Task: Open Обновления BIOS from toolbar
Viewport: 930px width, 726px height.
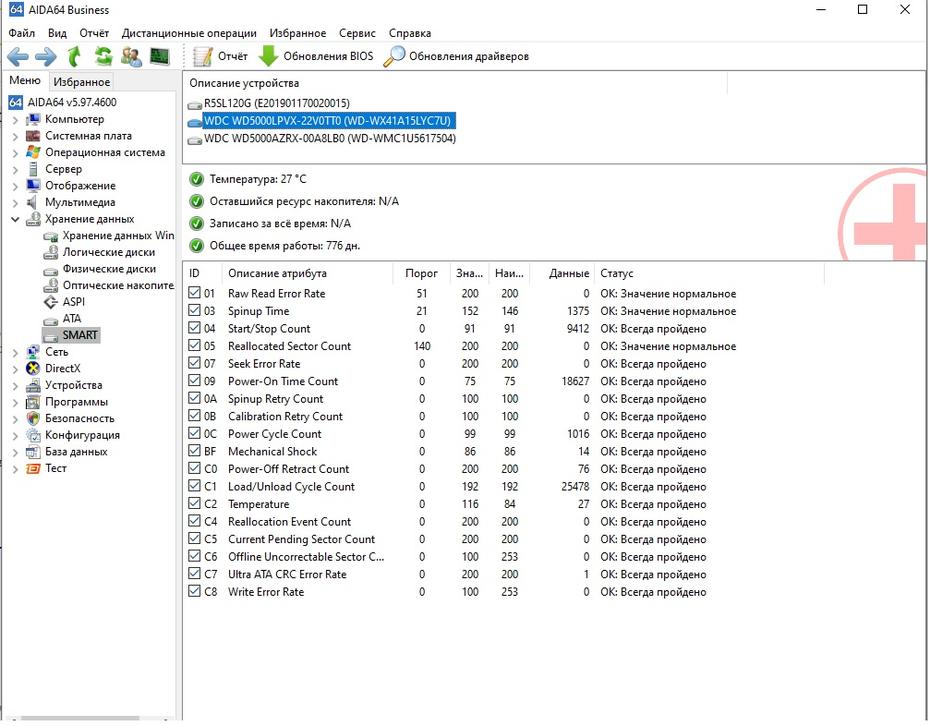Action: pos(317,57)
